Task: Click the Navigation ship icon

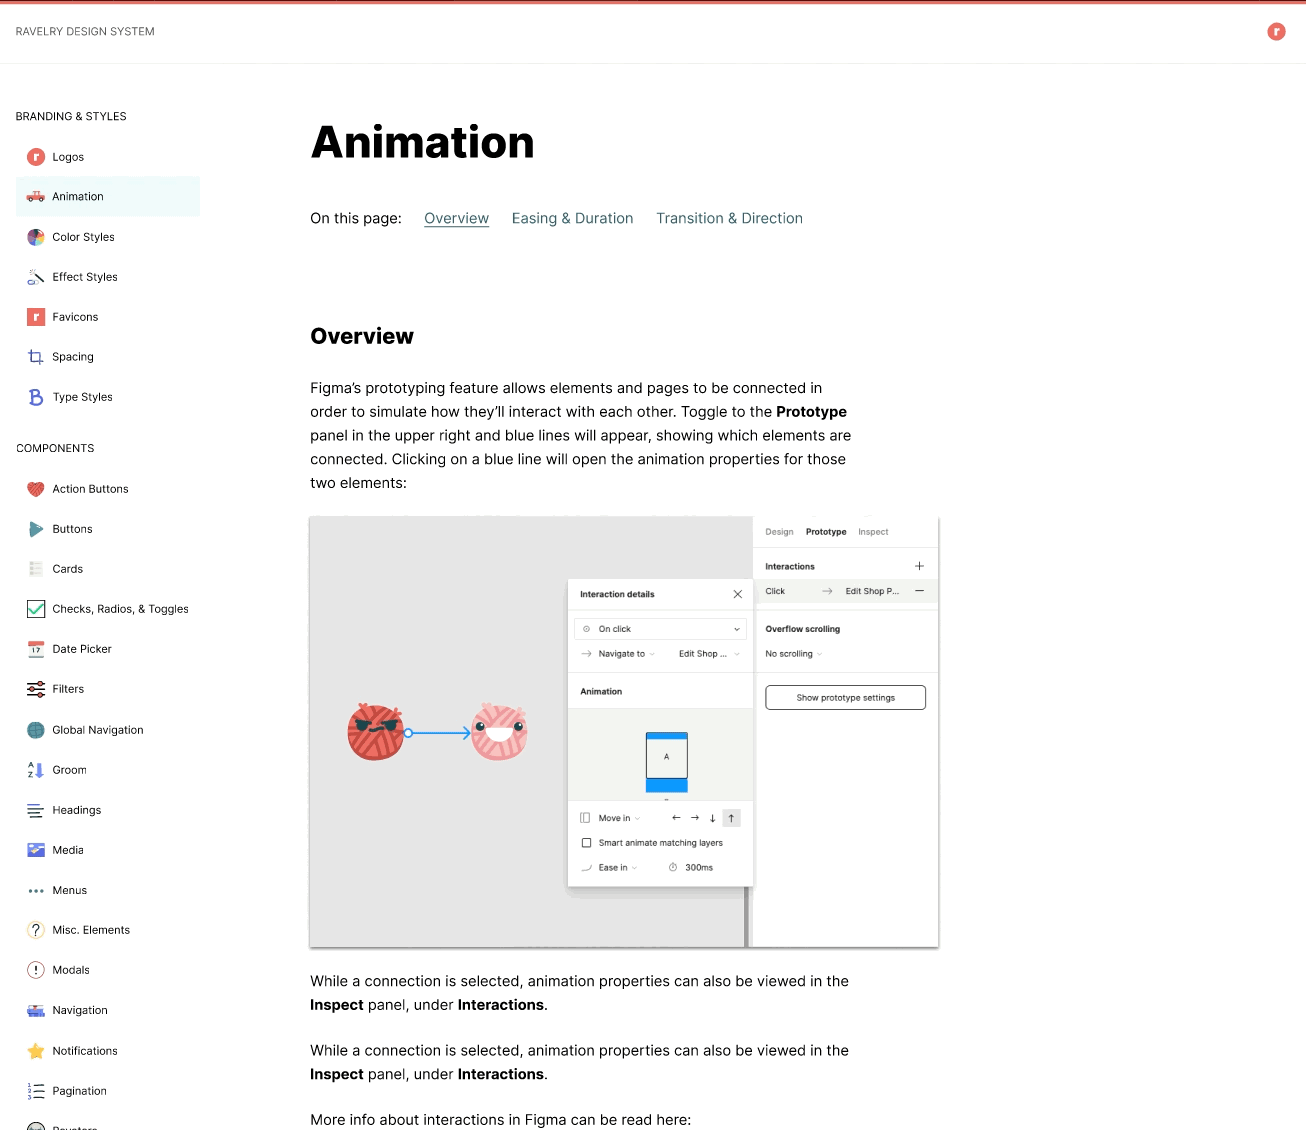Action: point(36,1010)
